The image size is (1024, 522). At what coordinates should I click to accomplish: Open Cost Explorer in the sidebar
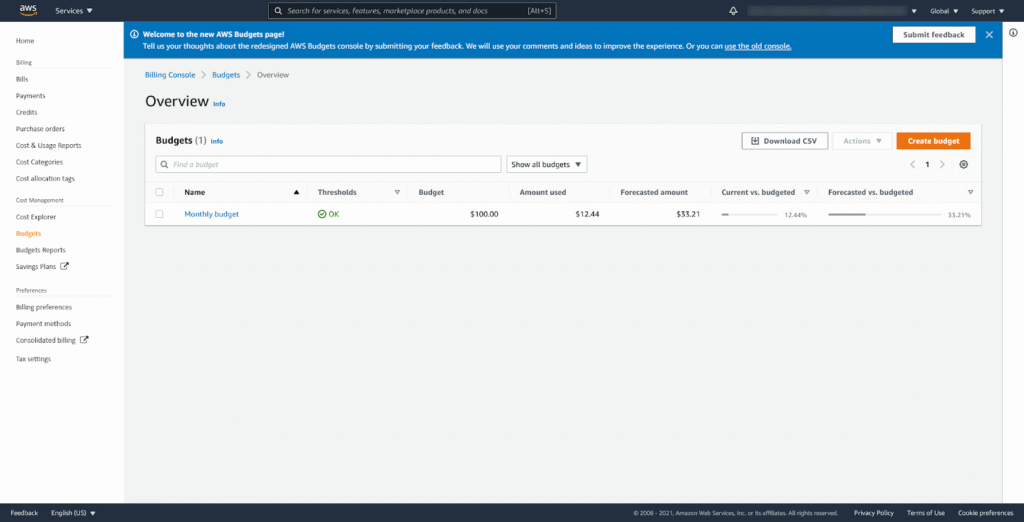pos(36,217)
